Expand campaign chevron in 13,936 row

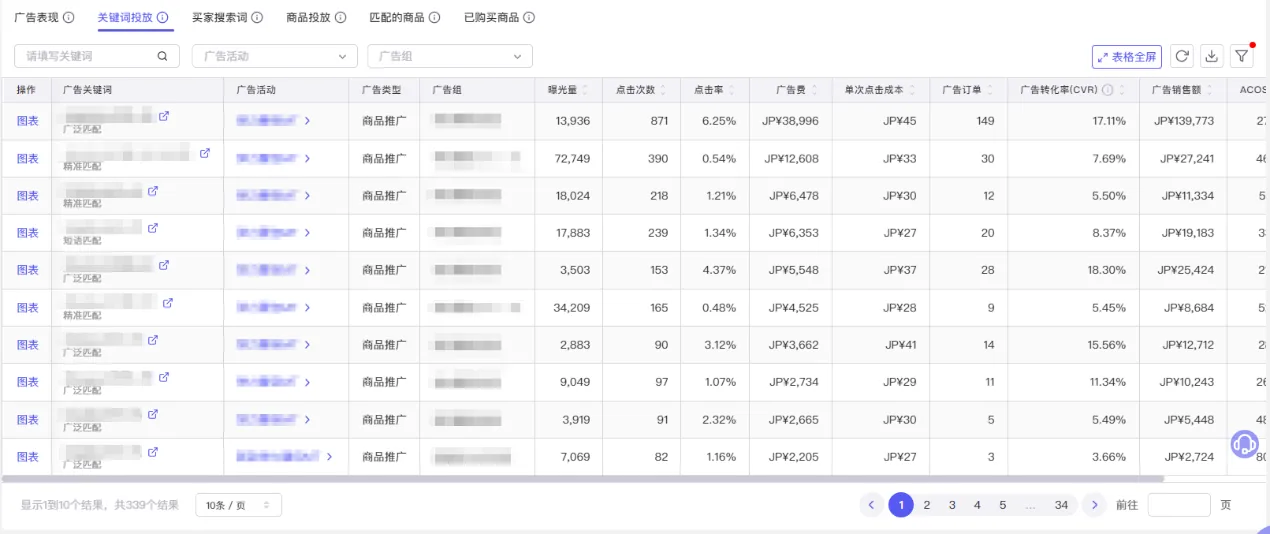pos(307,121)
